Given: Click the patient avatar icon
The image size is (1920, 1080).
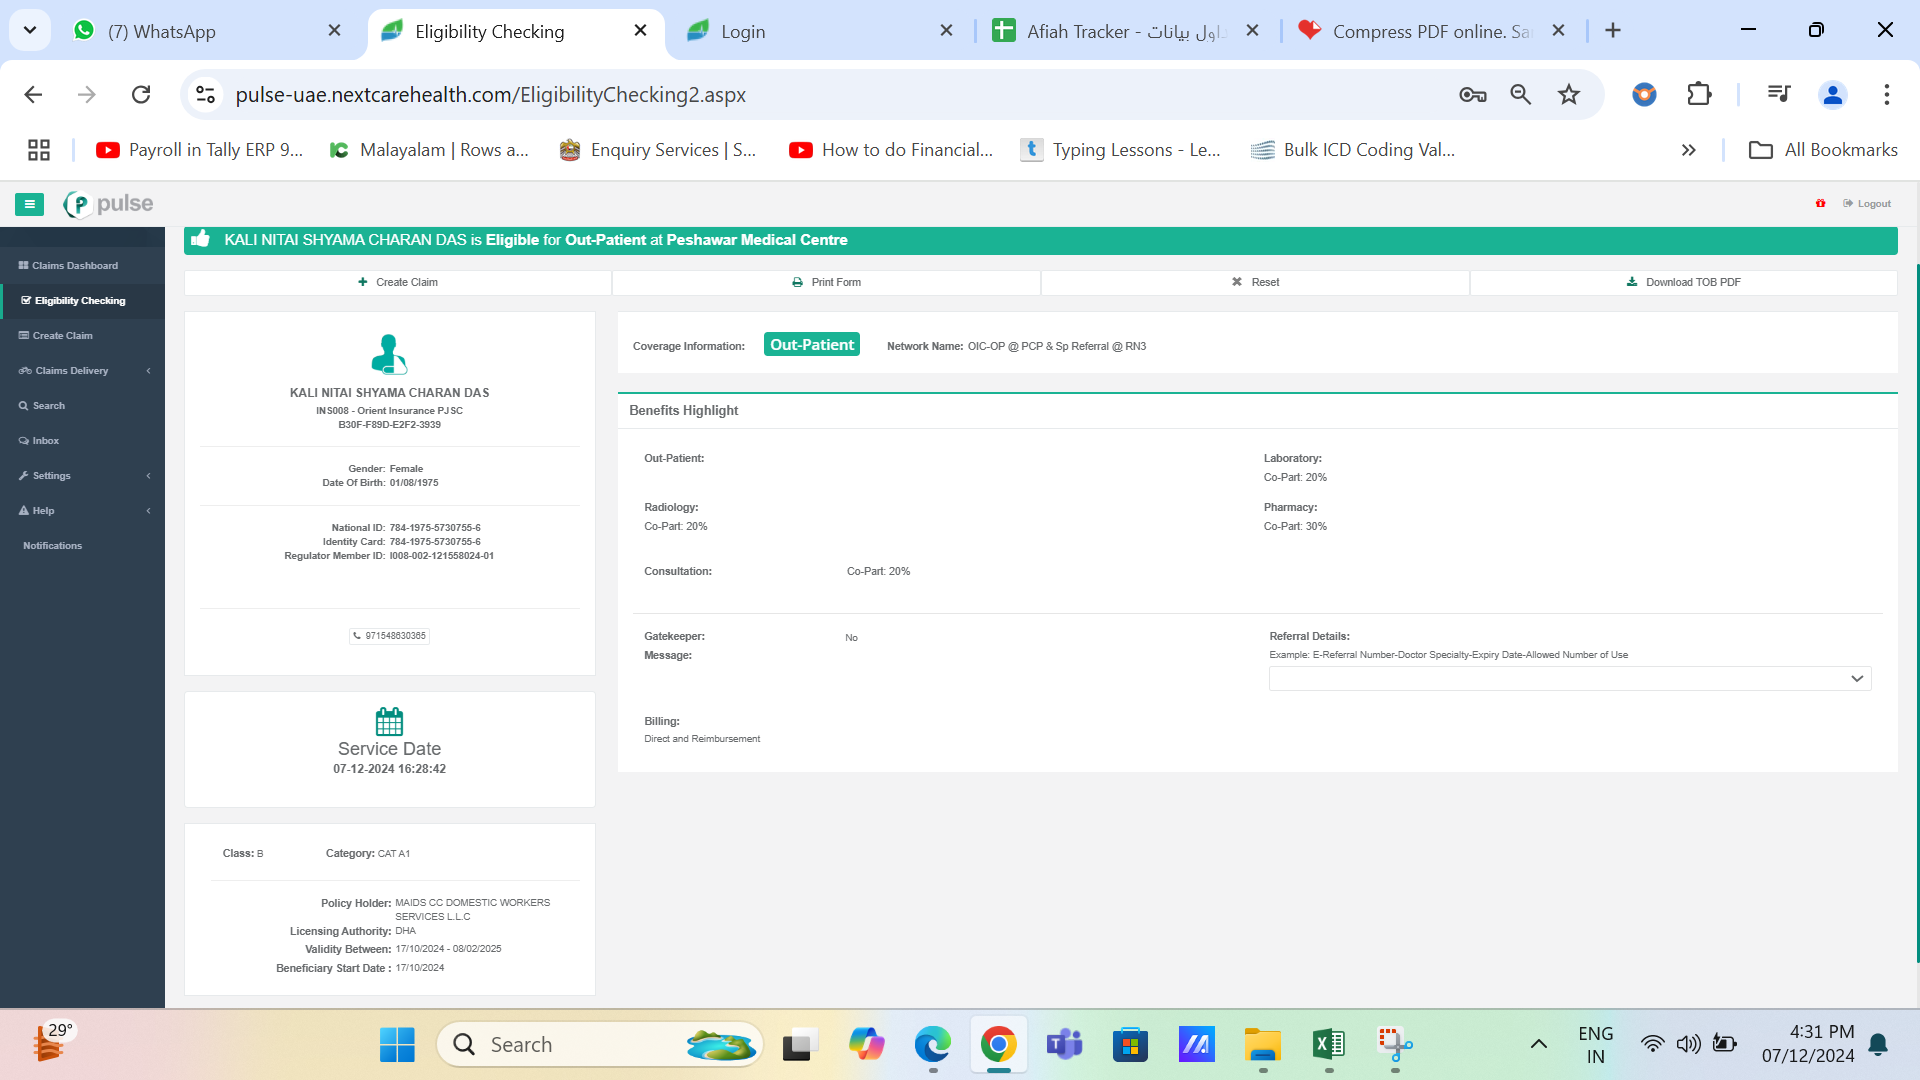Looking at the screenshot, I should [x=389, y=354].
